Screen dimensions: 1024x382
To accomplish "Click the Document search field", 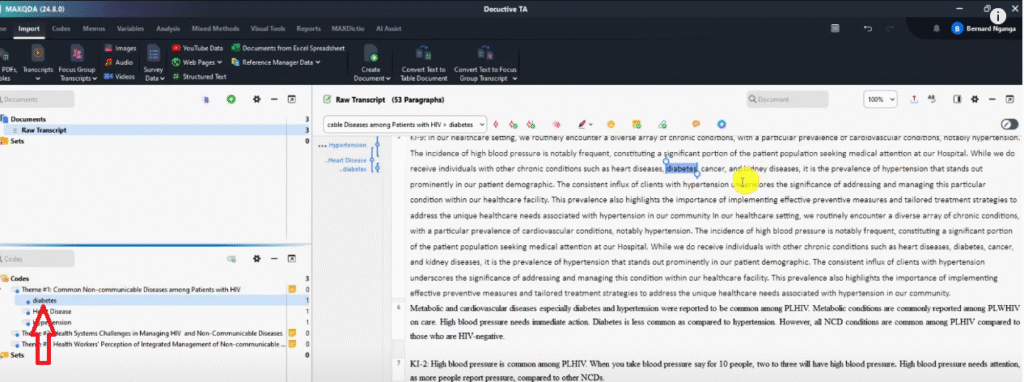I will tap(788, 99).
